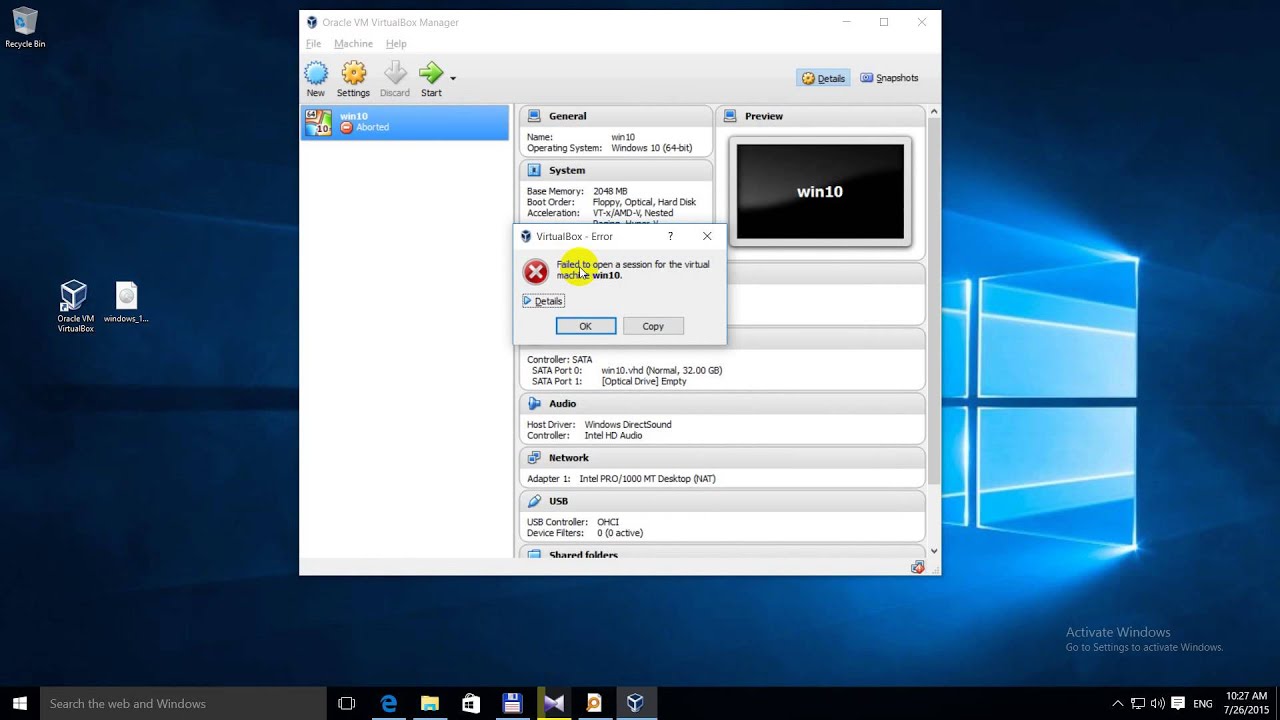Click the Boot Order value text
The image size is (1280, 720).
(644, 202)
